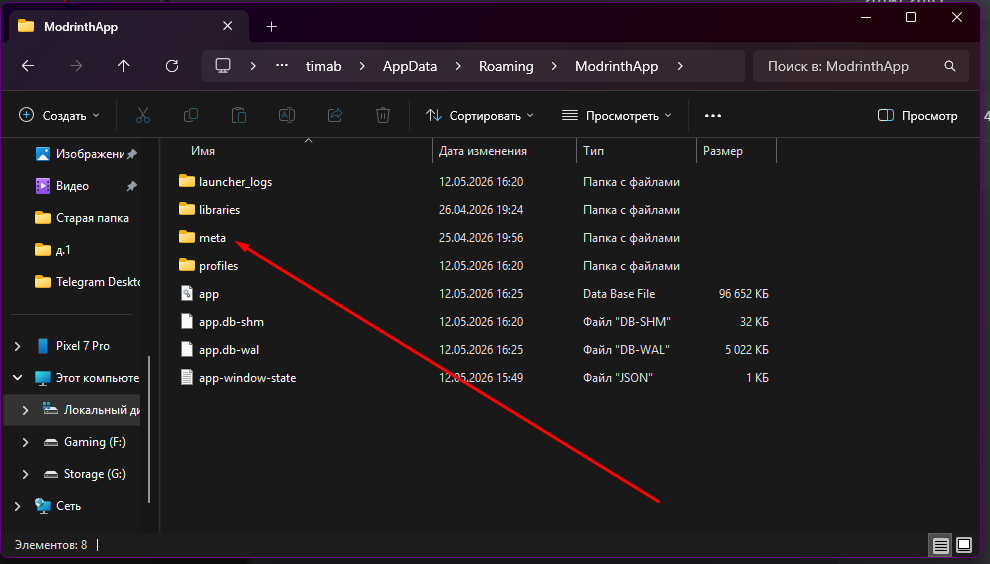Screen dimensions: 990x564
Task: Click the Cut scissors icon
Action: (x=143, y=116)
